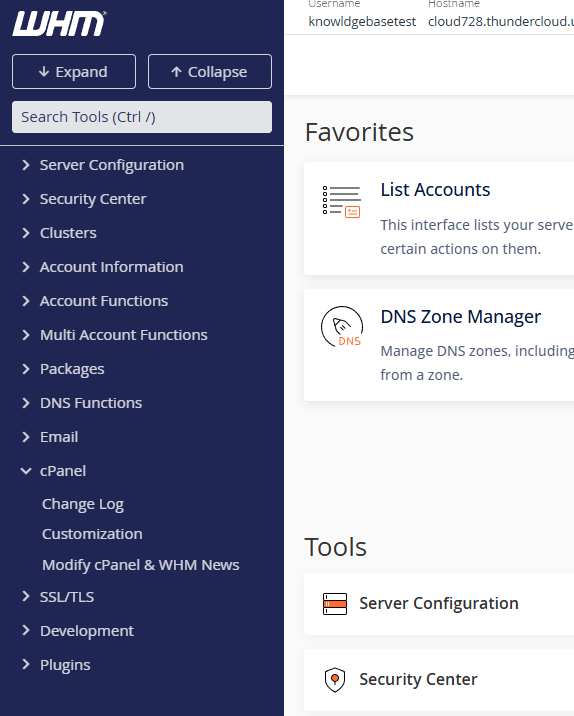Expand the Multi Account Functions chevron
The height and width of the screenshot is (716, 574).
click(26, 335)
